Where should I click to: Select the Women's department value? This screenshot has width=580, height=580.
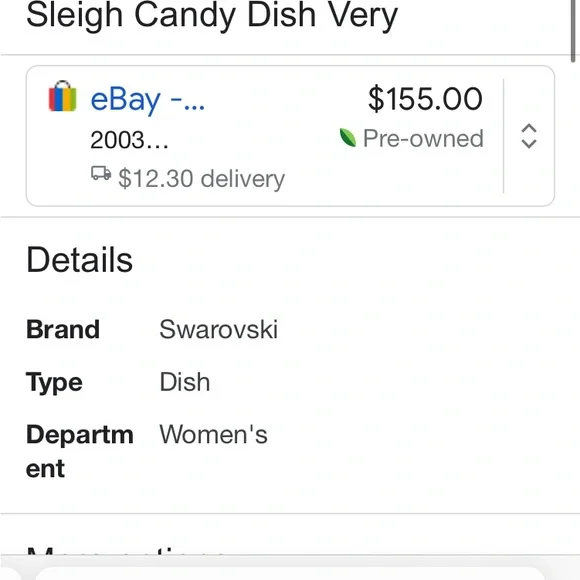(213, 434)
